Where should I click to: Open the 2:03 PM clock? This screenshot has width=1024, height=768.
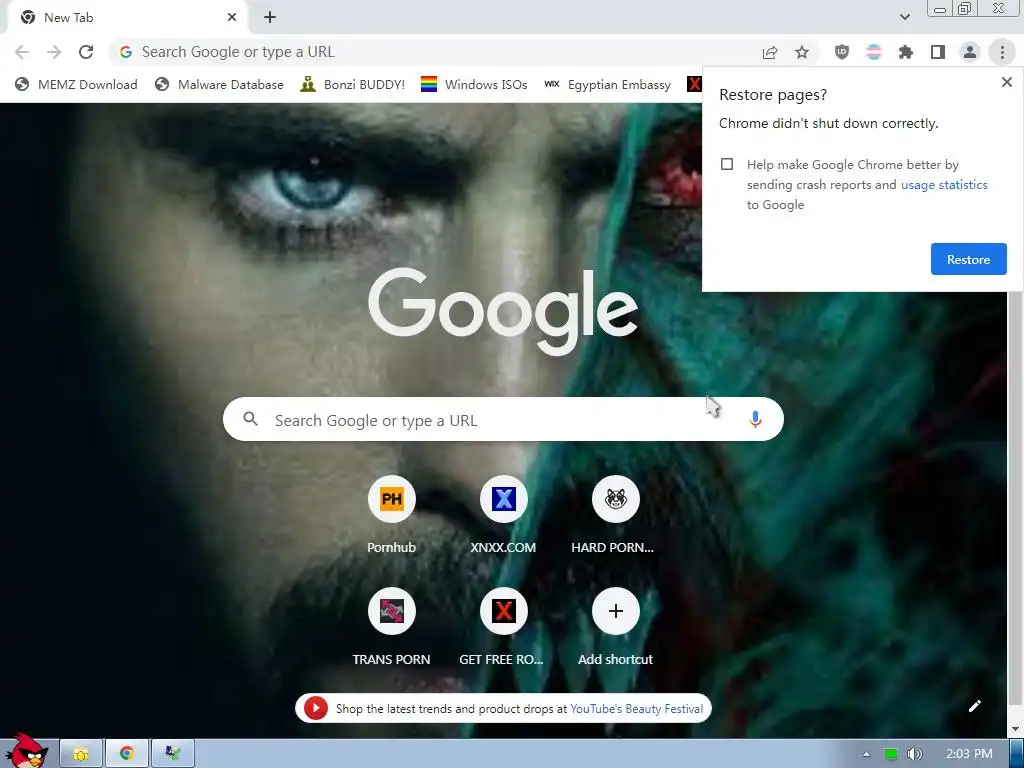(969, 754)
